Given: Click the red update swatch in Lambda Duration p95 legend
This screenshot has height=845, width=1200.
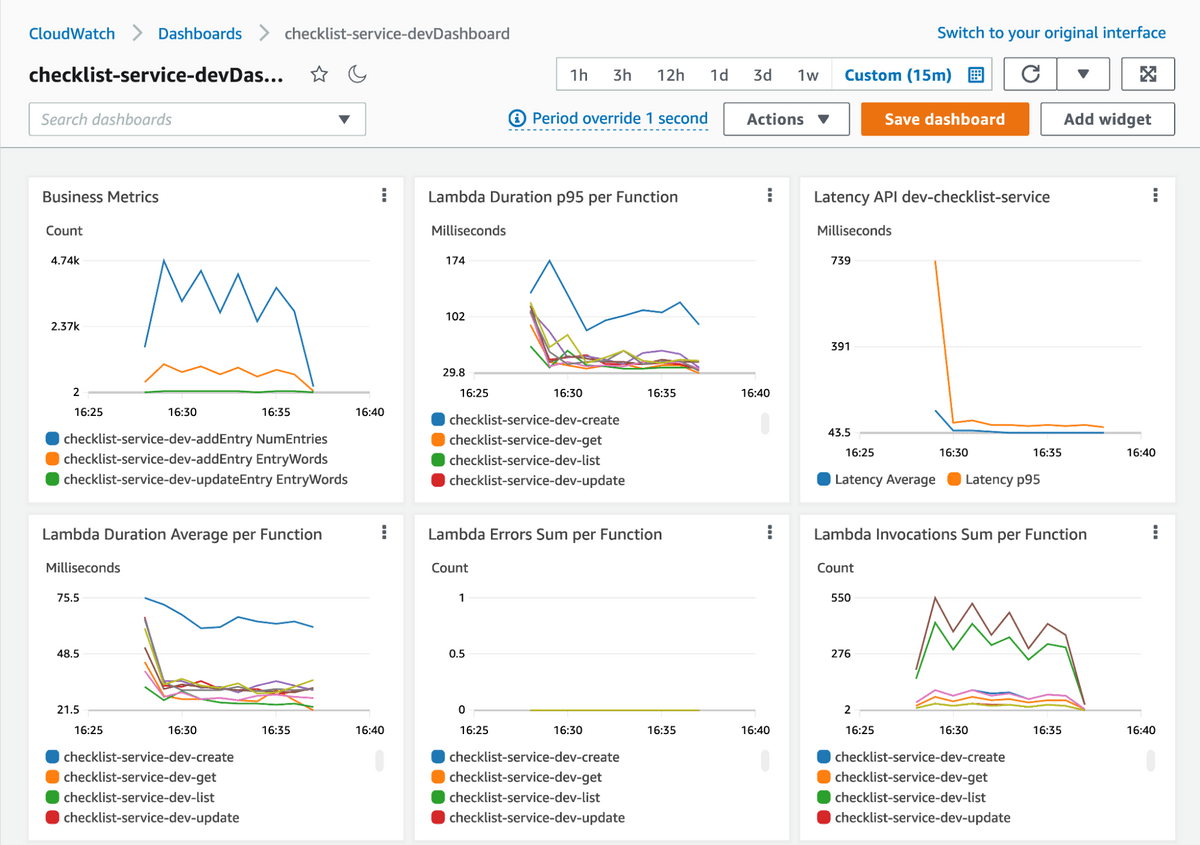Looking at the screenshot, I should pos(438,480).
